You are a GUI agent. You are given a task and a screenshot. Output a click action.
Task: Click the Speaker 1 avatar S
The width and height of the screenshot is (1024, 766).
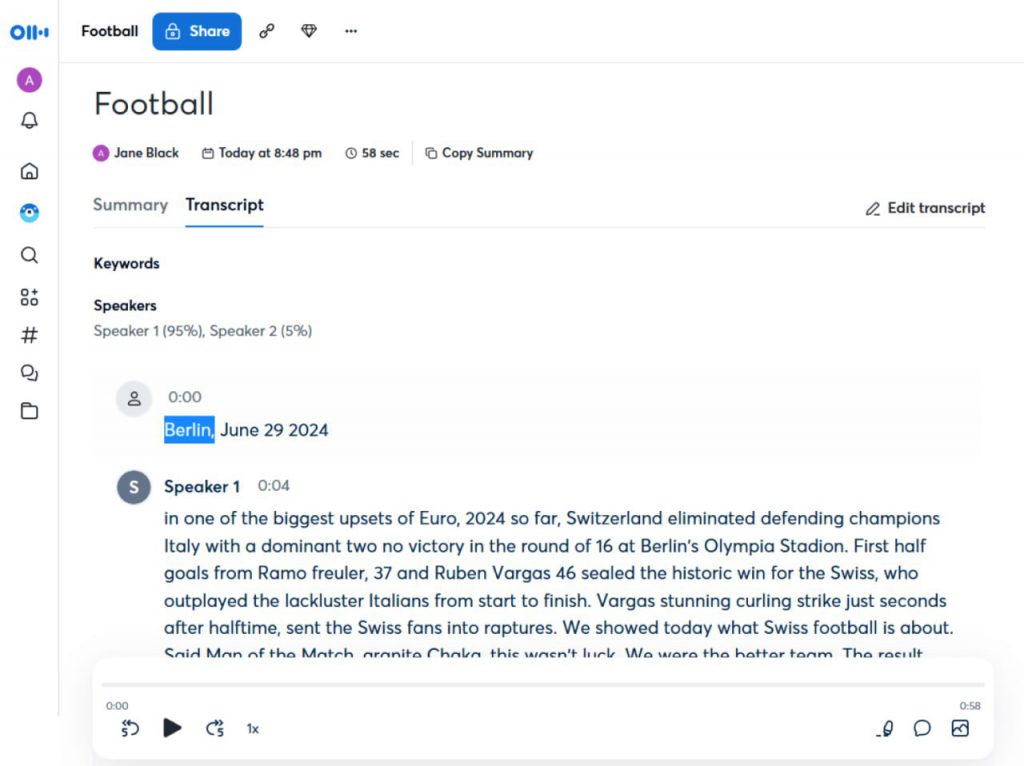click(134, 487)
